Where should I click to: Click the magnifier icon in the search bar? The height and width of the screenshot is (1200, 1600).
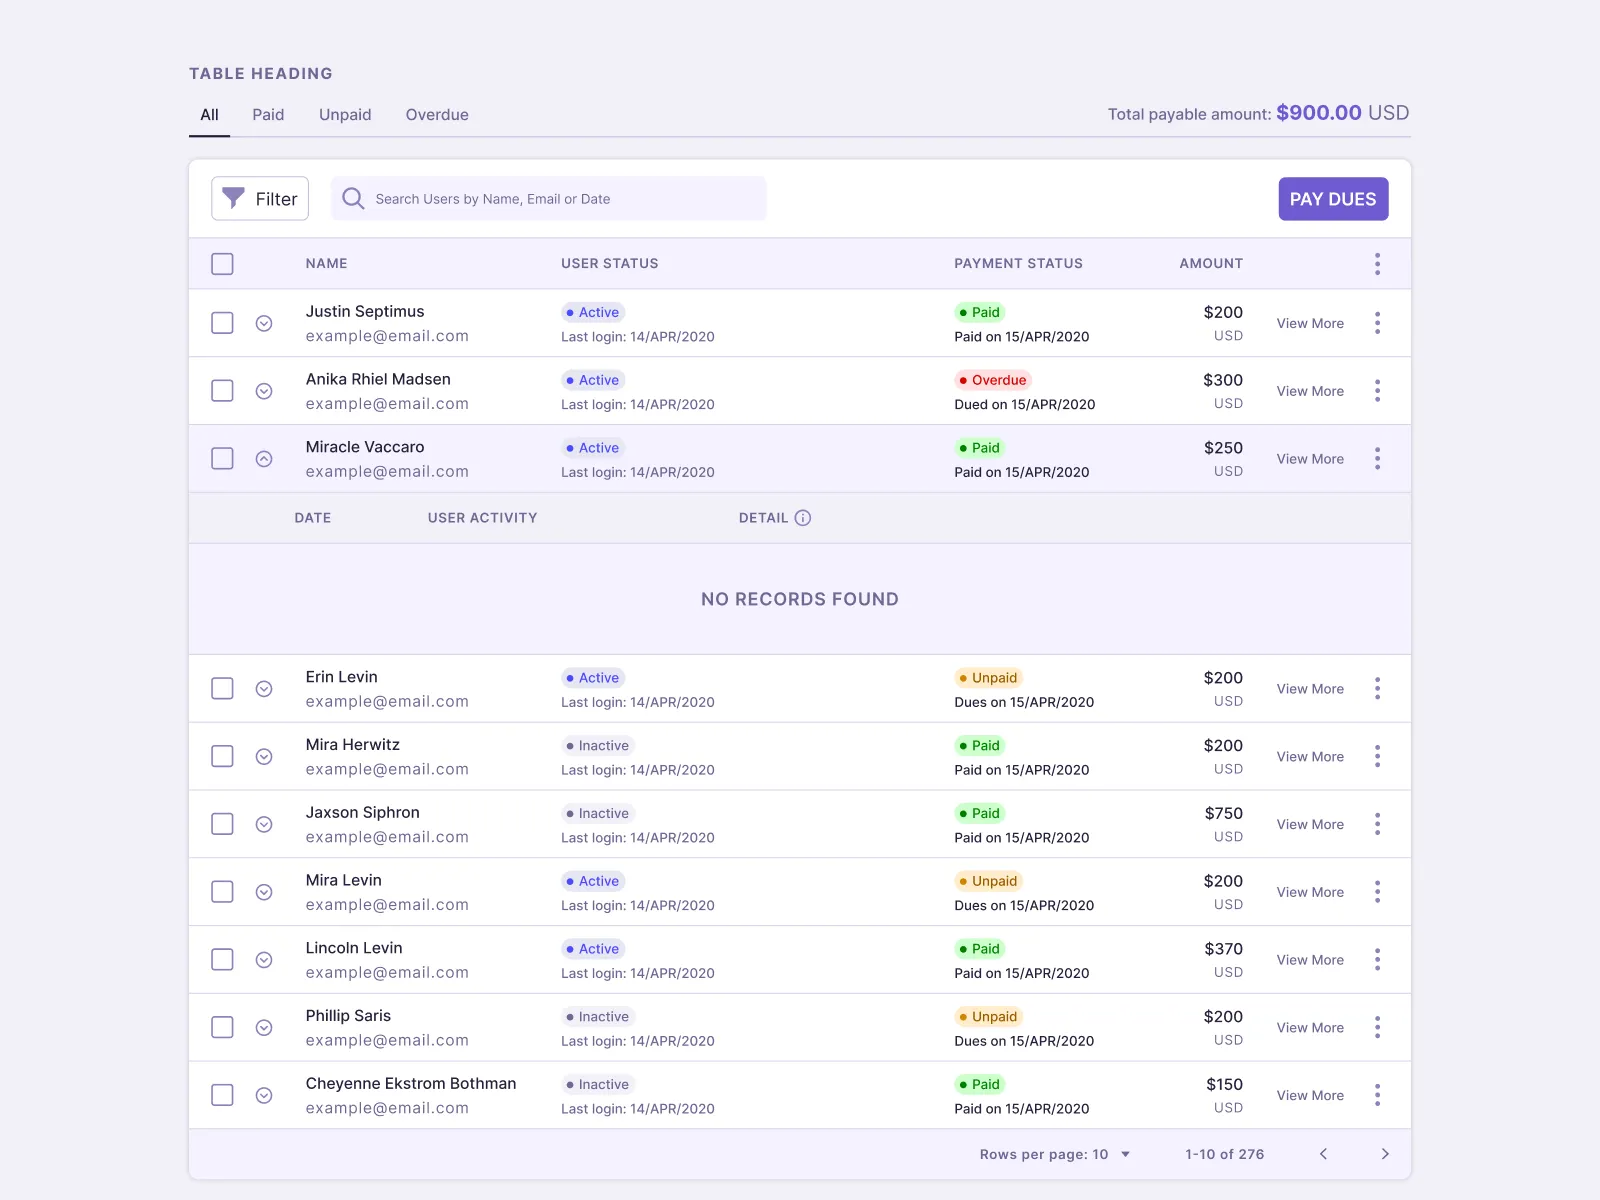352,198
